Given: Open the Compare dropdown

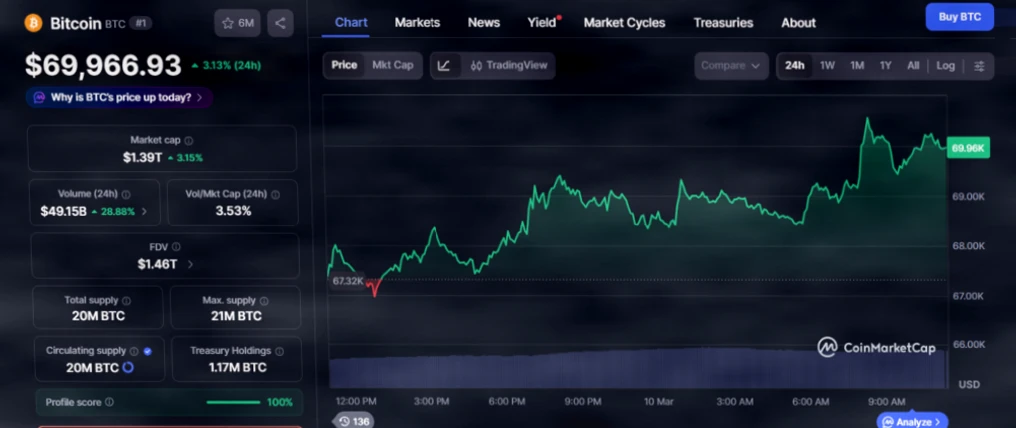Looking at the screenshot, I should click(732, 66).
